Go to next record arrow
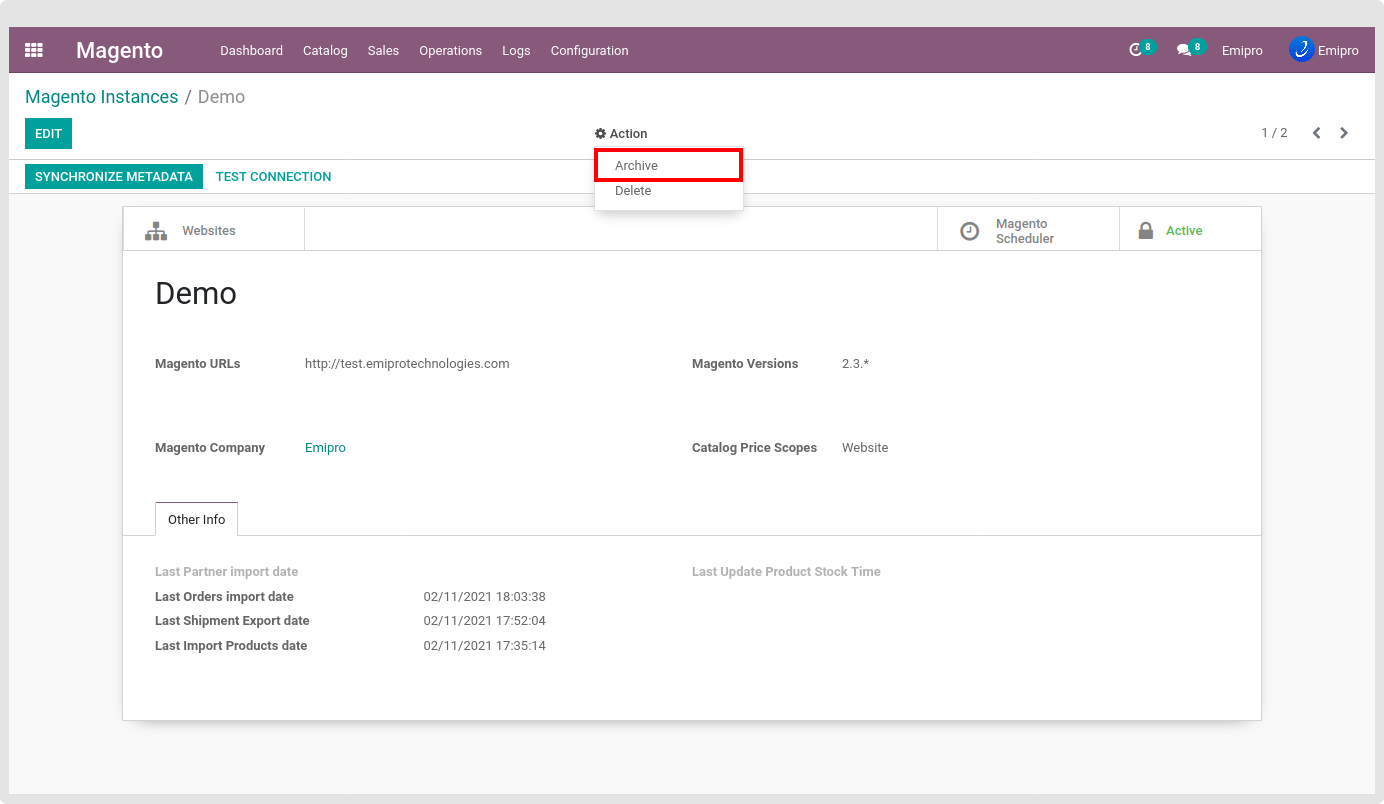The image size is (1384, 804). click(1344, 133)
